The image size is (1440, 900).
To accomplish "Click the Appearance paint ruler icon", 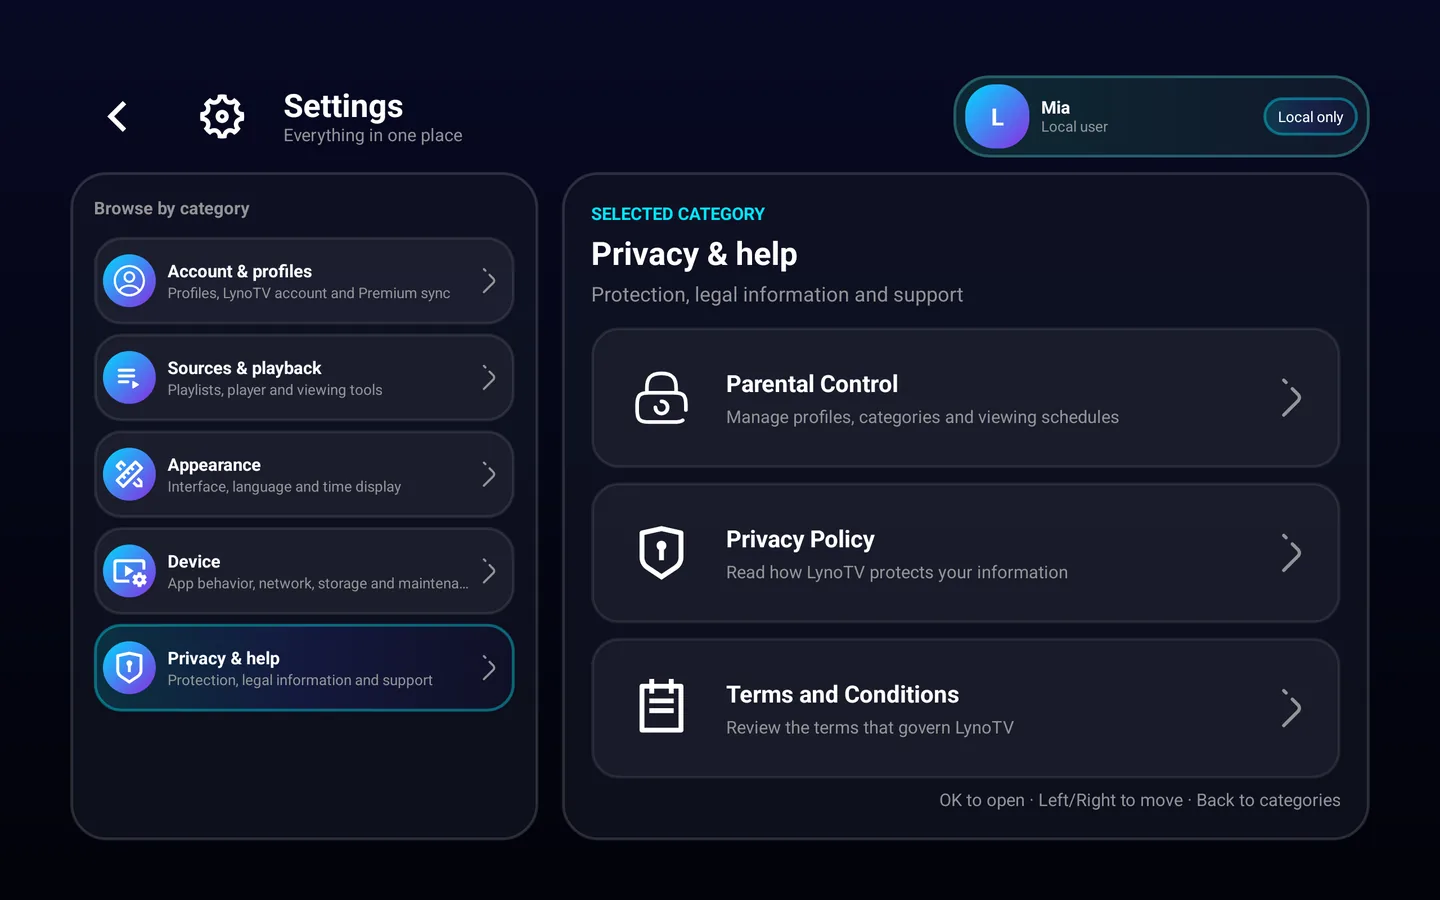I will coord(129,474).
